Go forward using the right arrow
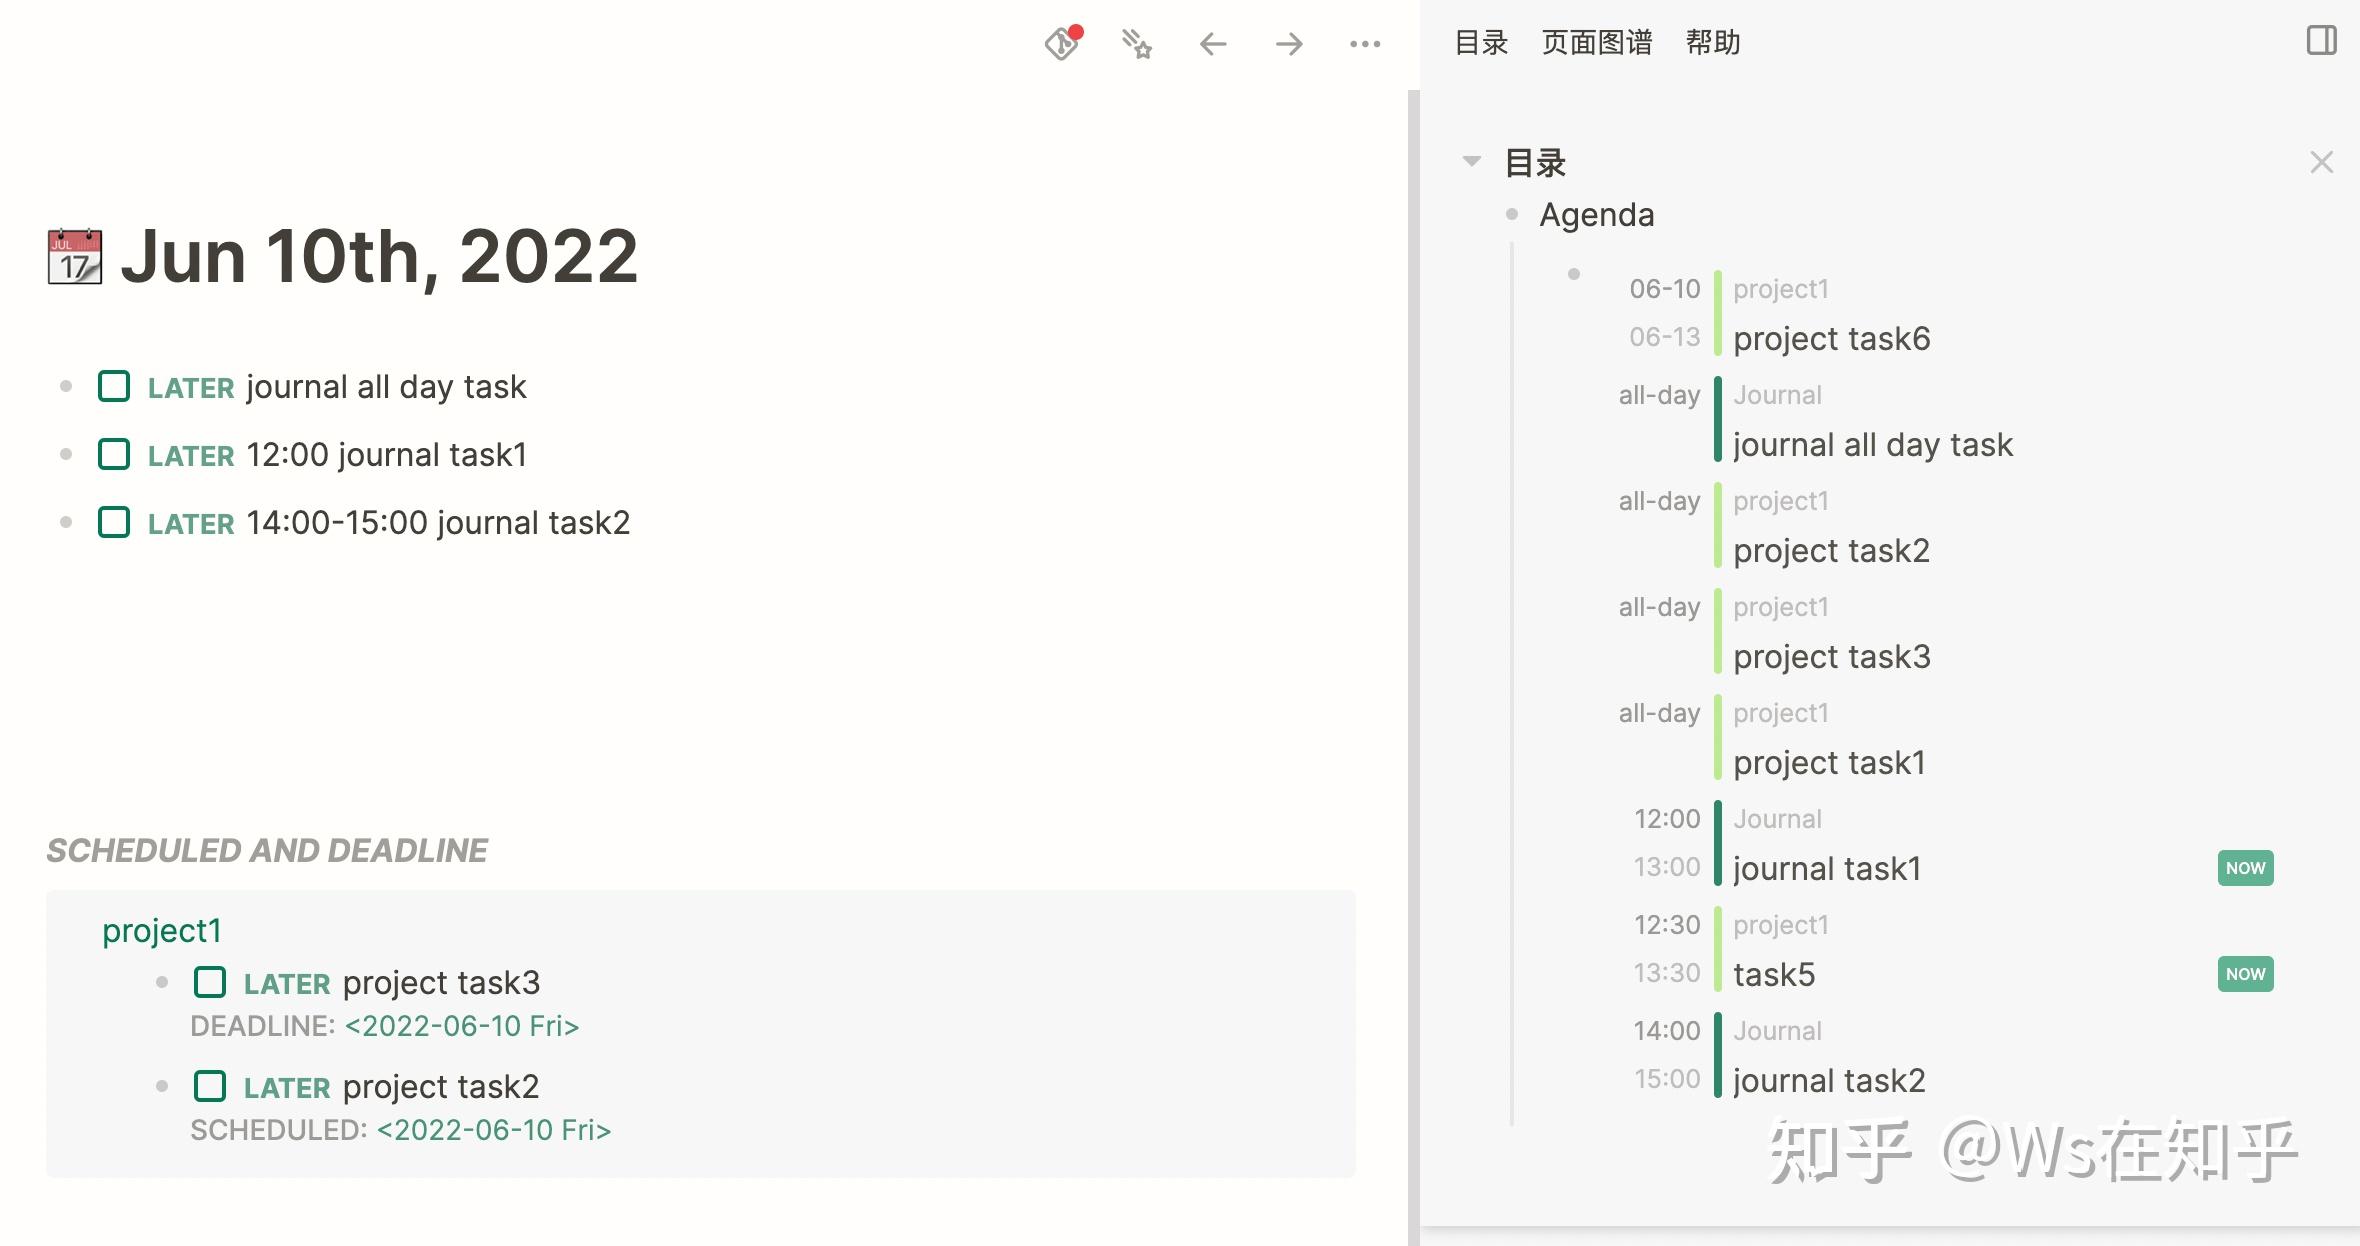2360x1246 pixels. (1289, 44)
